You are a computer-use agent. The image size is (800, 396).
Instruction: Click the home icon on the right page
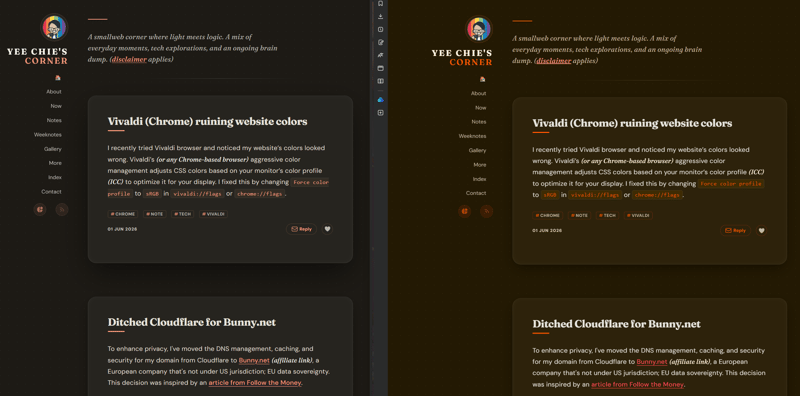tap(483, 79)
